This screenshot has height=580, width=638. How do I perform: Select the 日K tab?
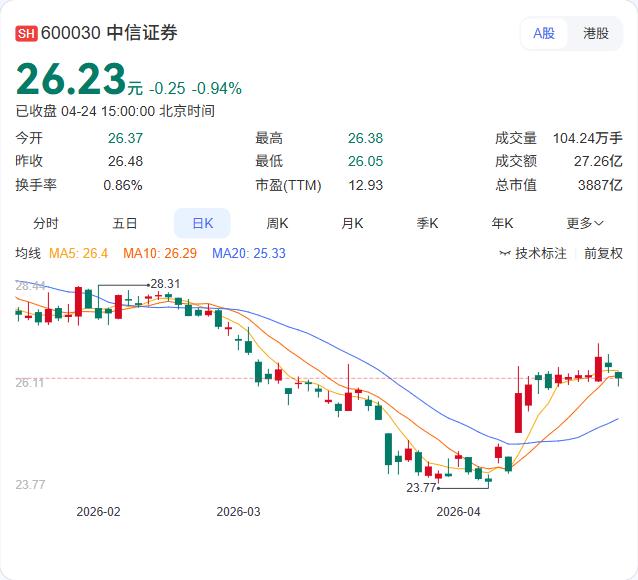(x=202, y=223)
